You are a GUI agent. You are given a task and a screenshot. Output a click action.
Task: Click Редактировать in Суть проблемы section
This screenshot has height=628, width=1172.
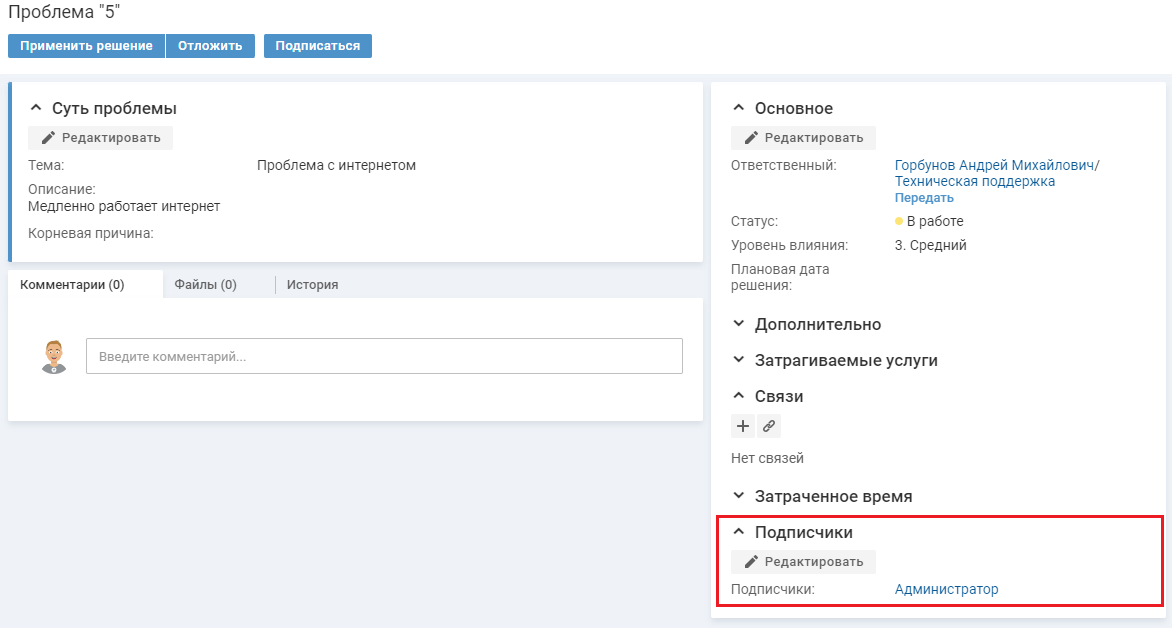100,138
